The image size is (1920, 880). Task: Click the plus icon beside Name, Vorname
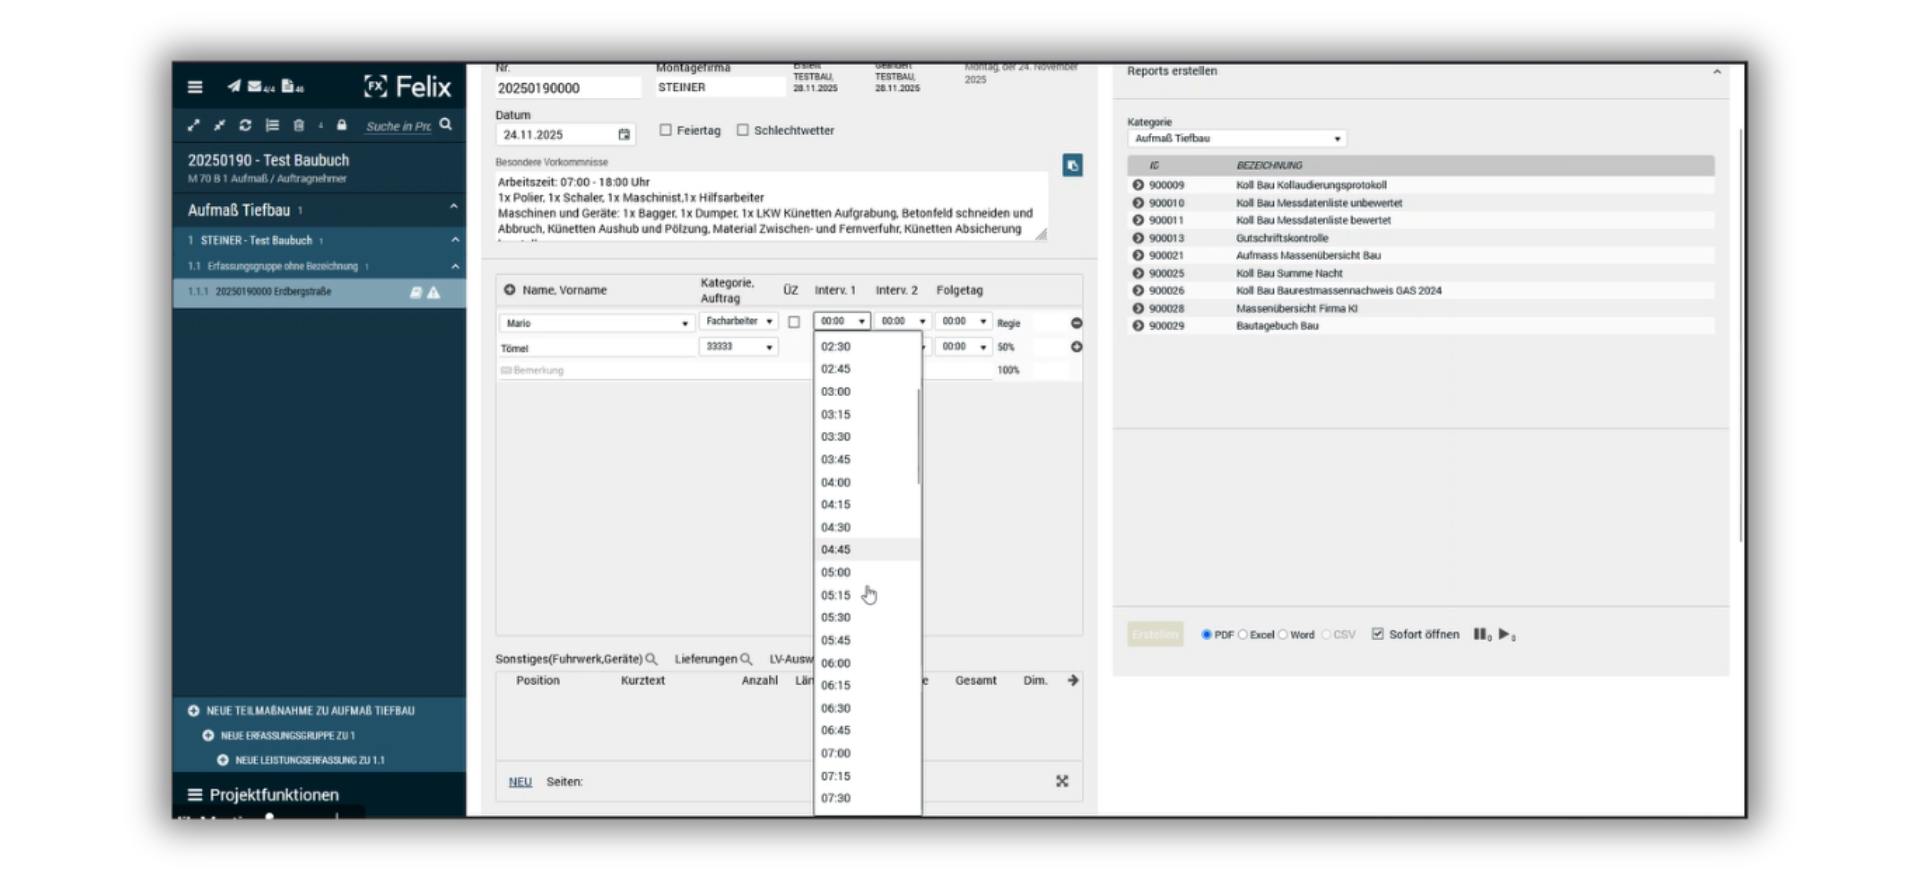[509, 290]
